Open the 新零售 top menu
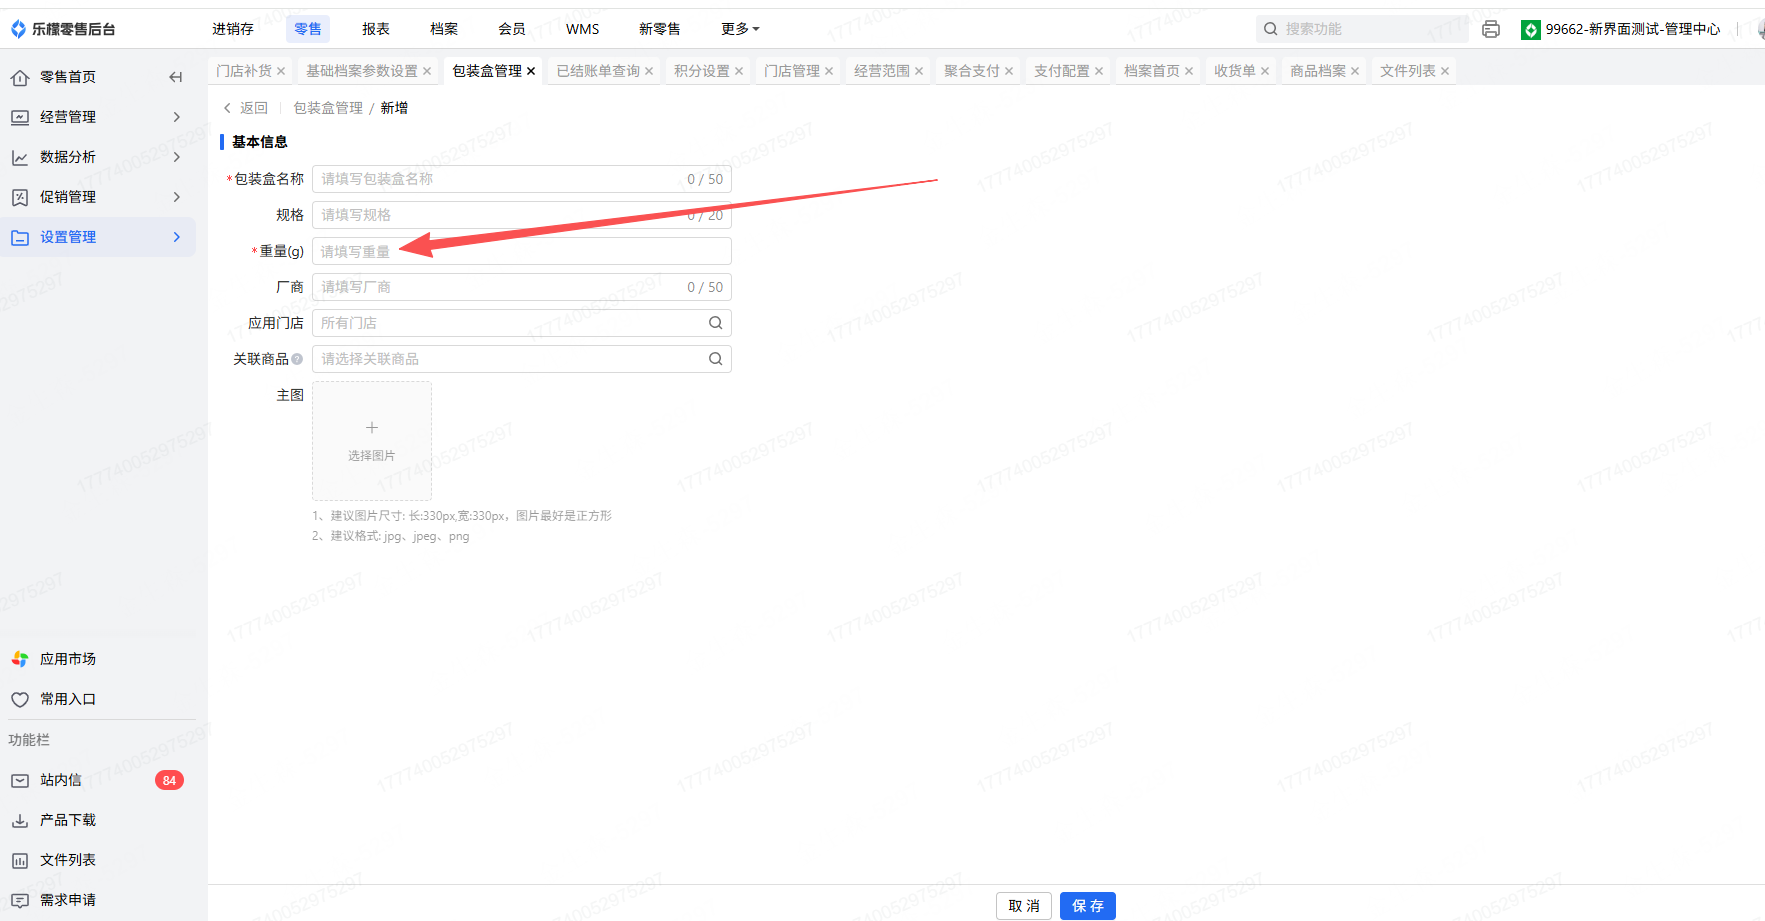 coord(660,29)
